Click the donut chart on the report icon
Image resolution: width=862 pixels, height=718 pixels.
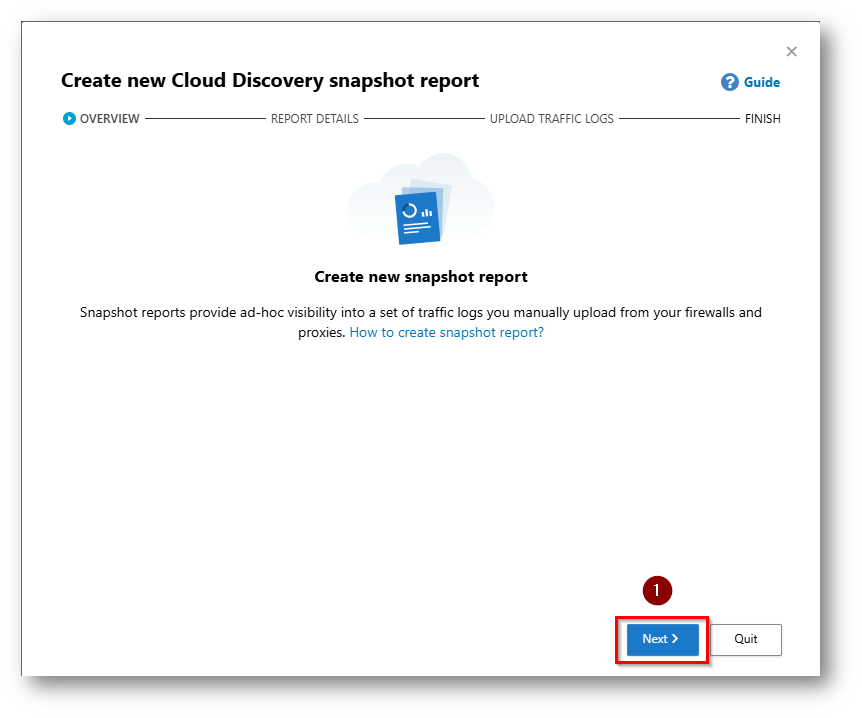point(409,210)
